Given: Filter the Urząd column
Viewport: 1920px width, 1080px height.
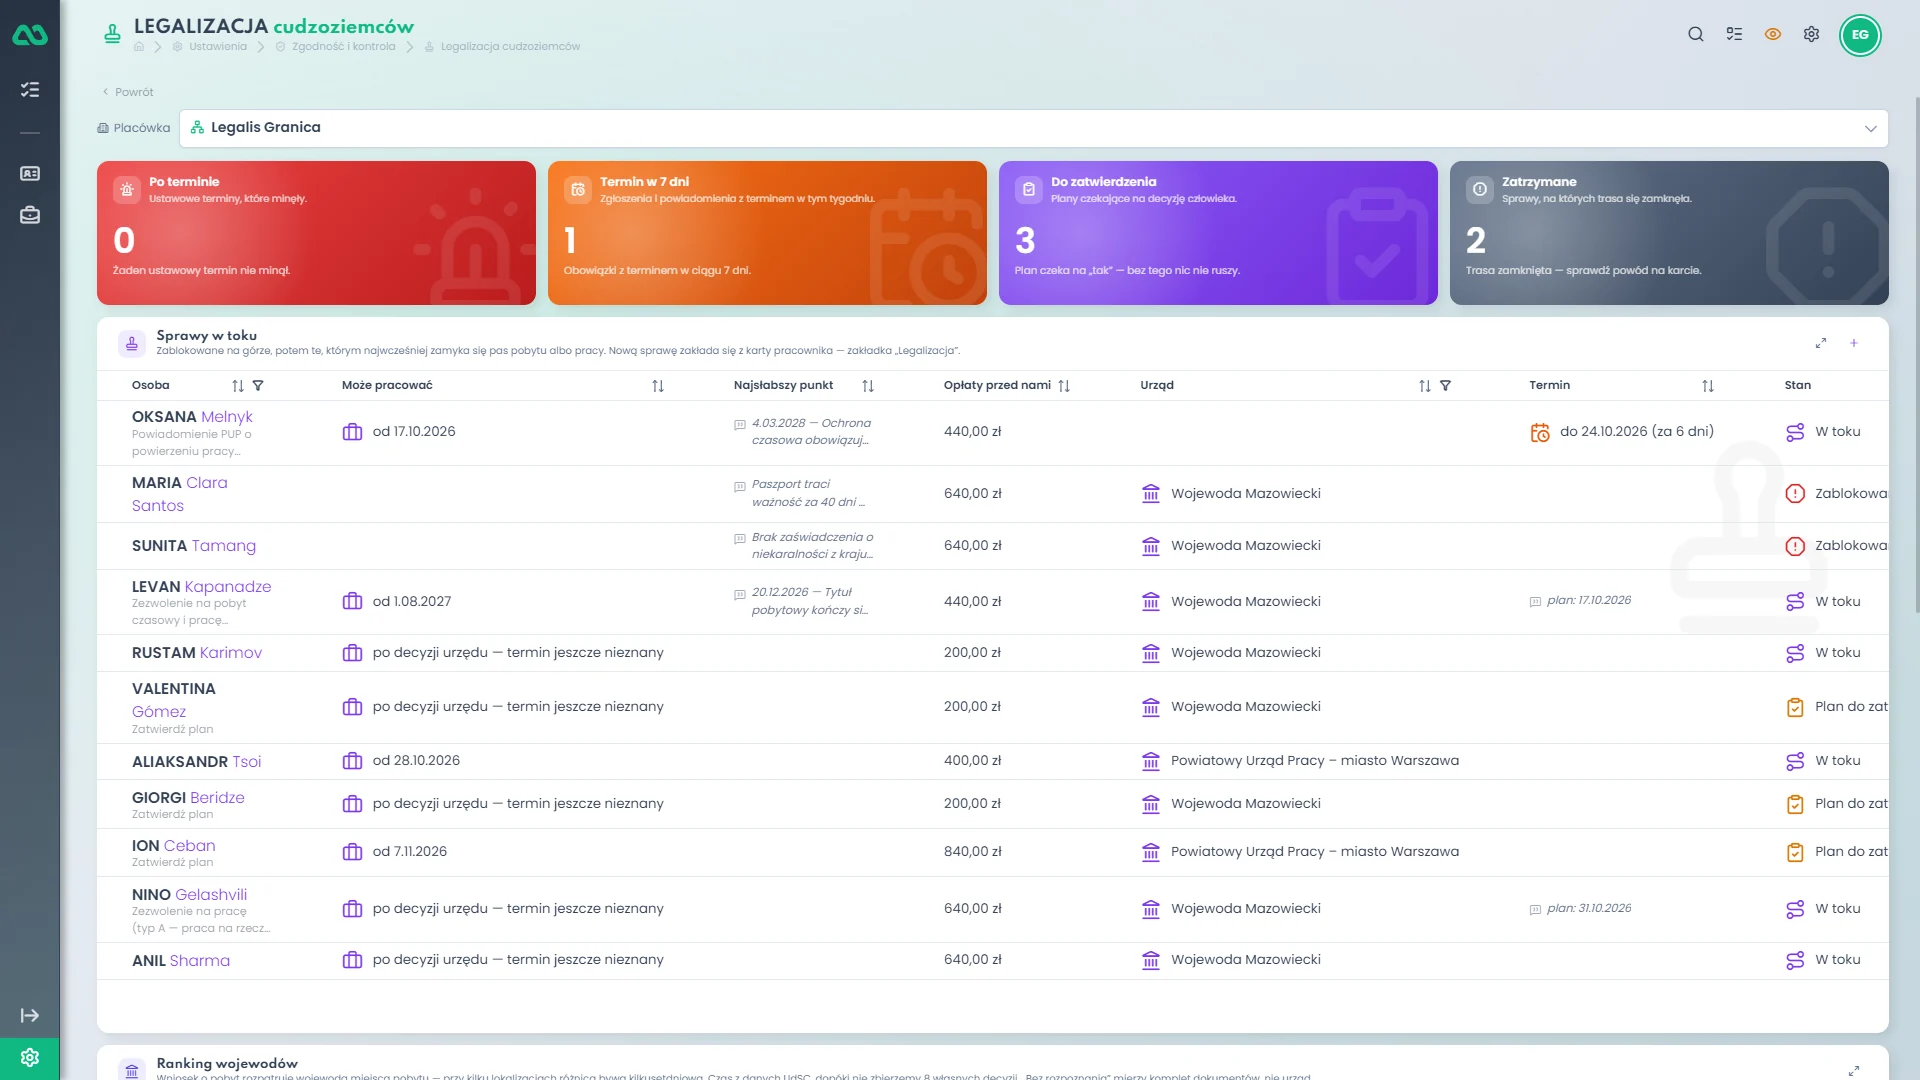Looking at the screenshot, I should (x=1445, y=386).
